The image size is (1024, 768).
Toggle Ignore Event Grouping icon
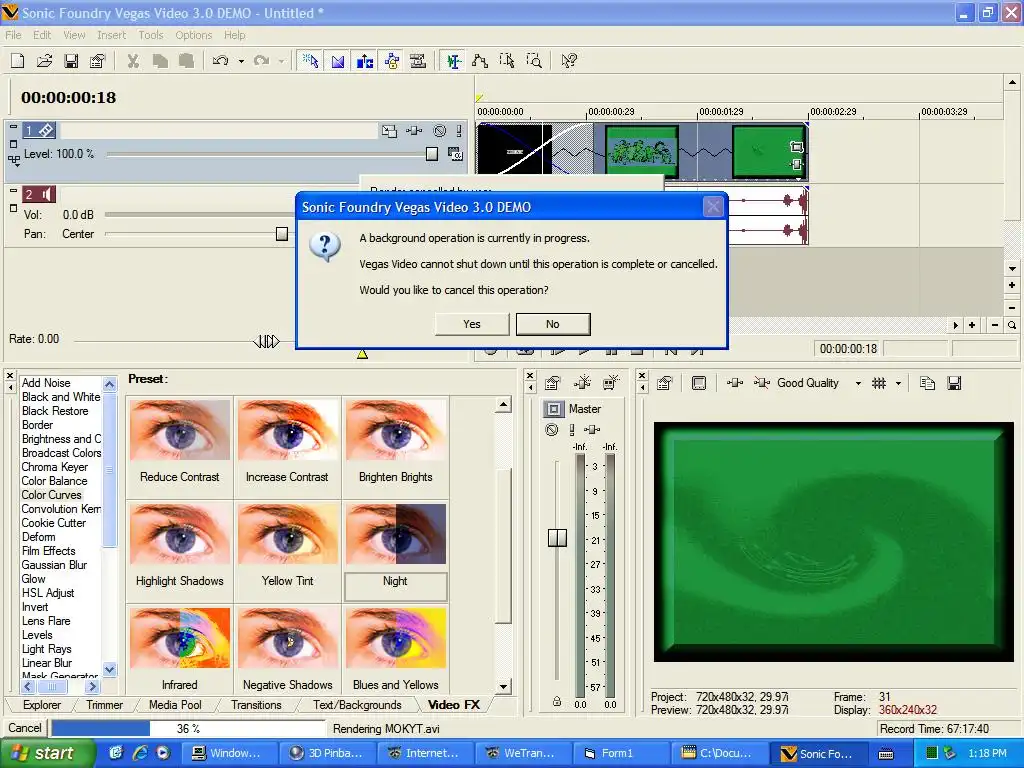[x=418, y=61]
